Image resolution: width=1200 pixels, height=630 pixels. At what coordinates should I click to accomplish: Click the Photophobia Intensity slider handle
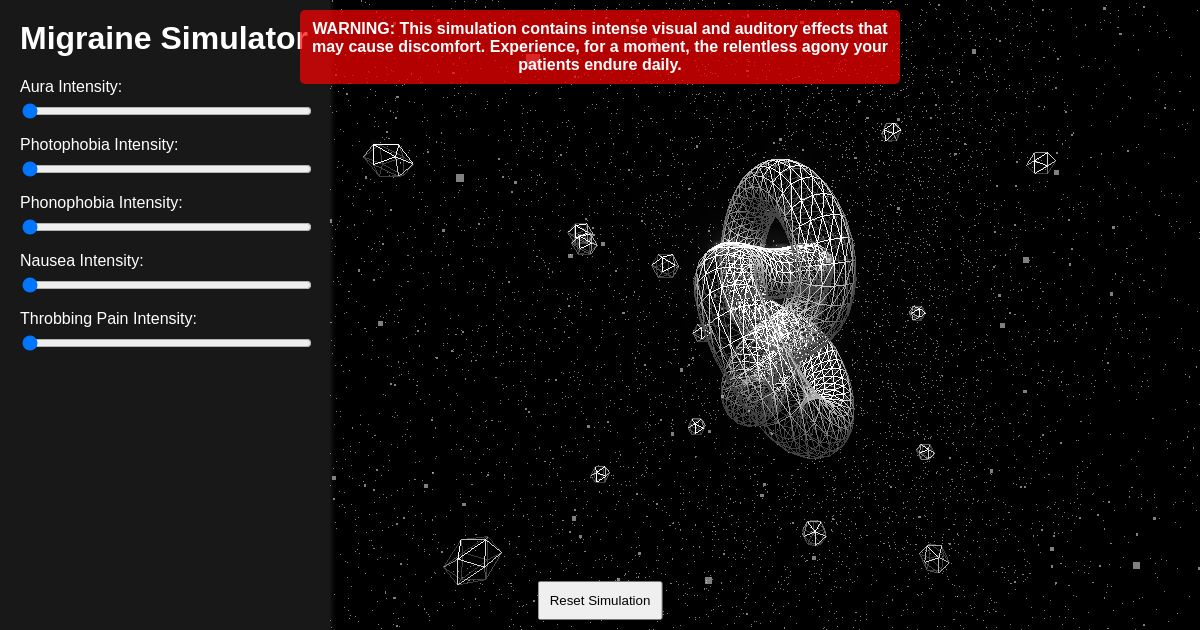(30, 169)
